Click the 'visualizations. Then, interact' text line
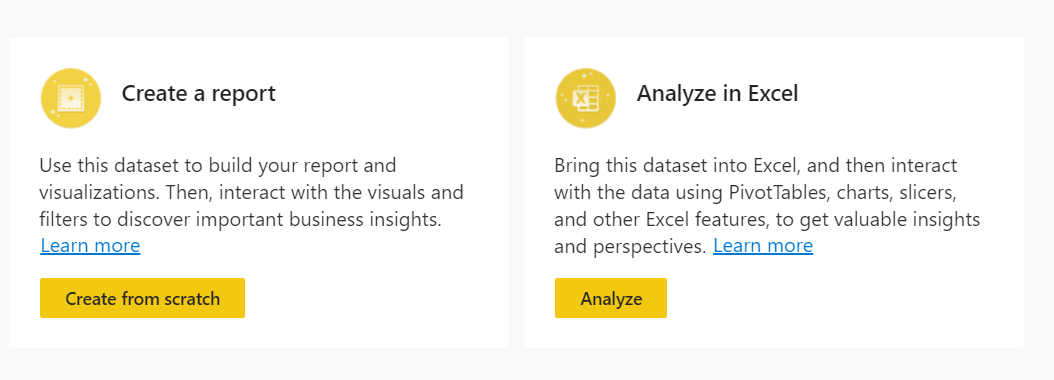Screen dimensions: 1054x380 pos(251,192)
